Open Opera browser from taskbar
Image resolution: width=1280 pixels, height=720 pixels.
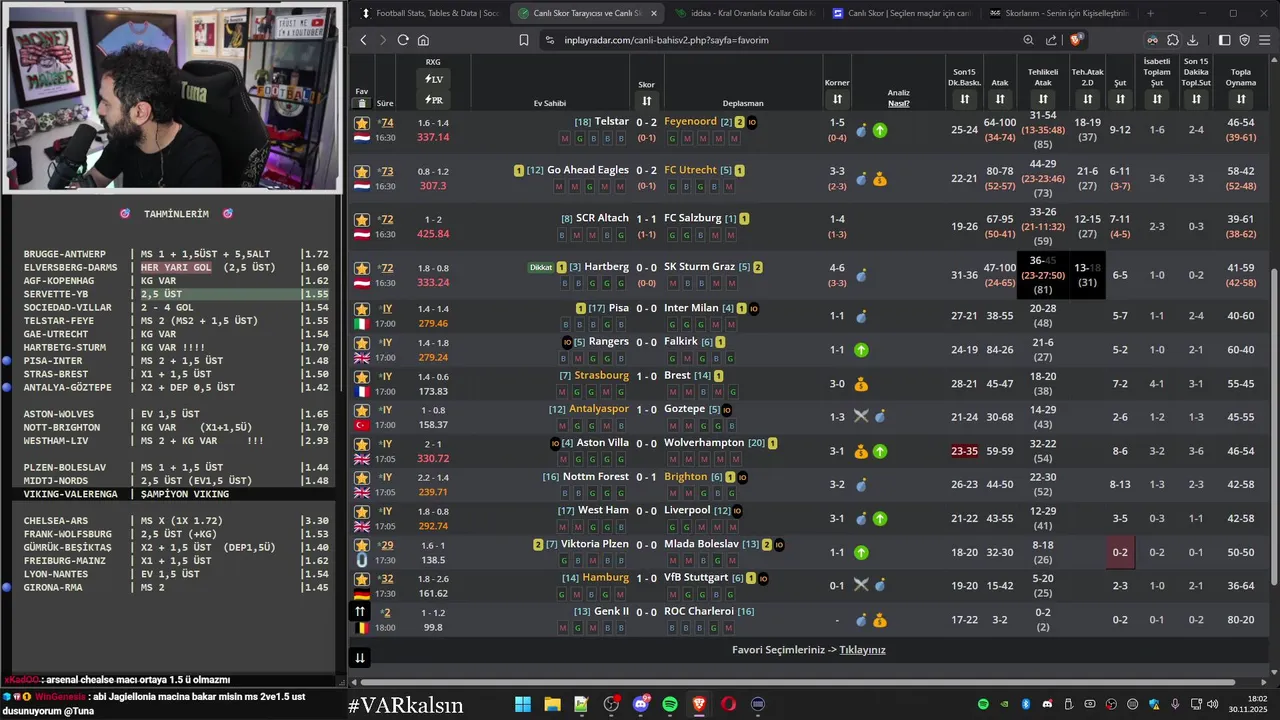729,705
